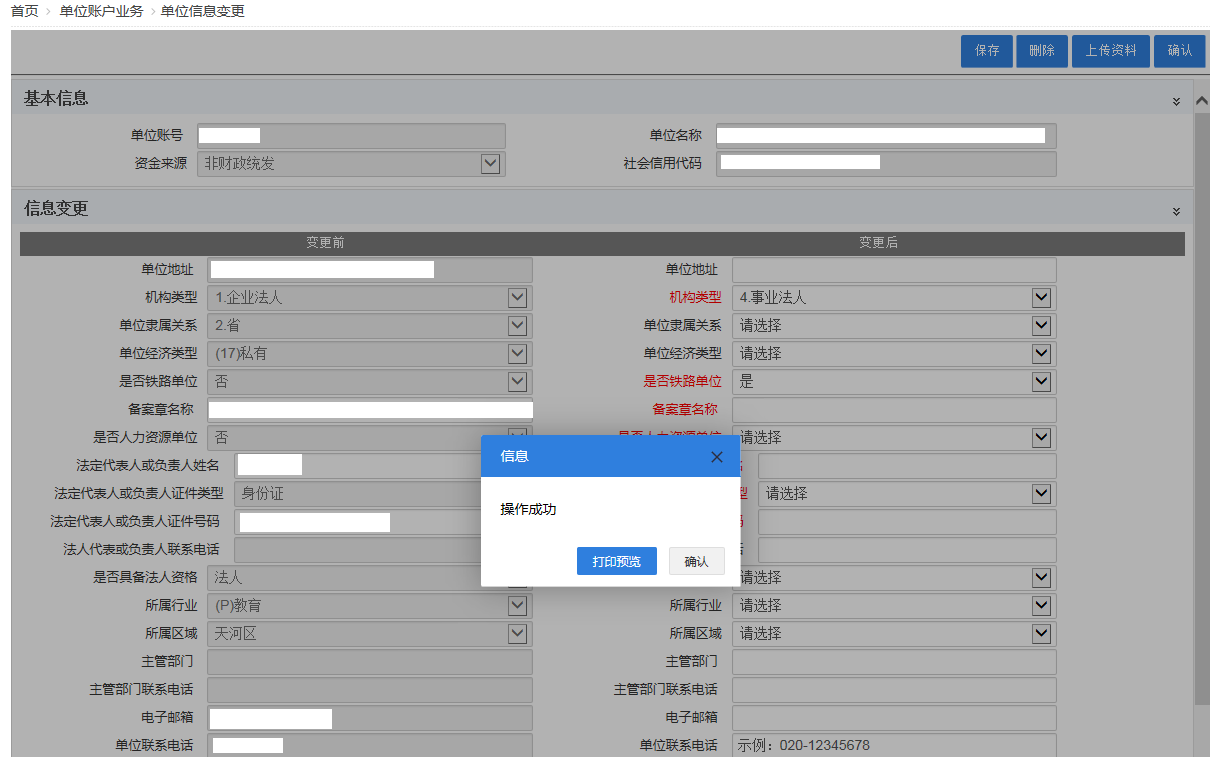
Task: Go to 首页 in the breadcrumb
Action: point(24,11)
